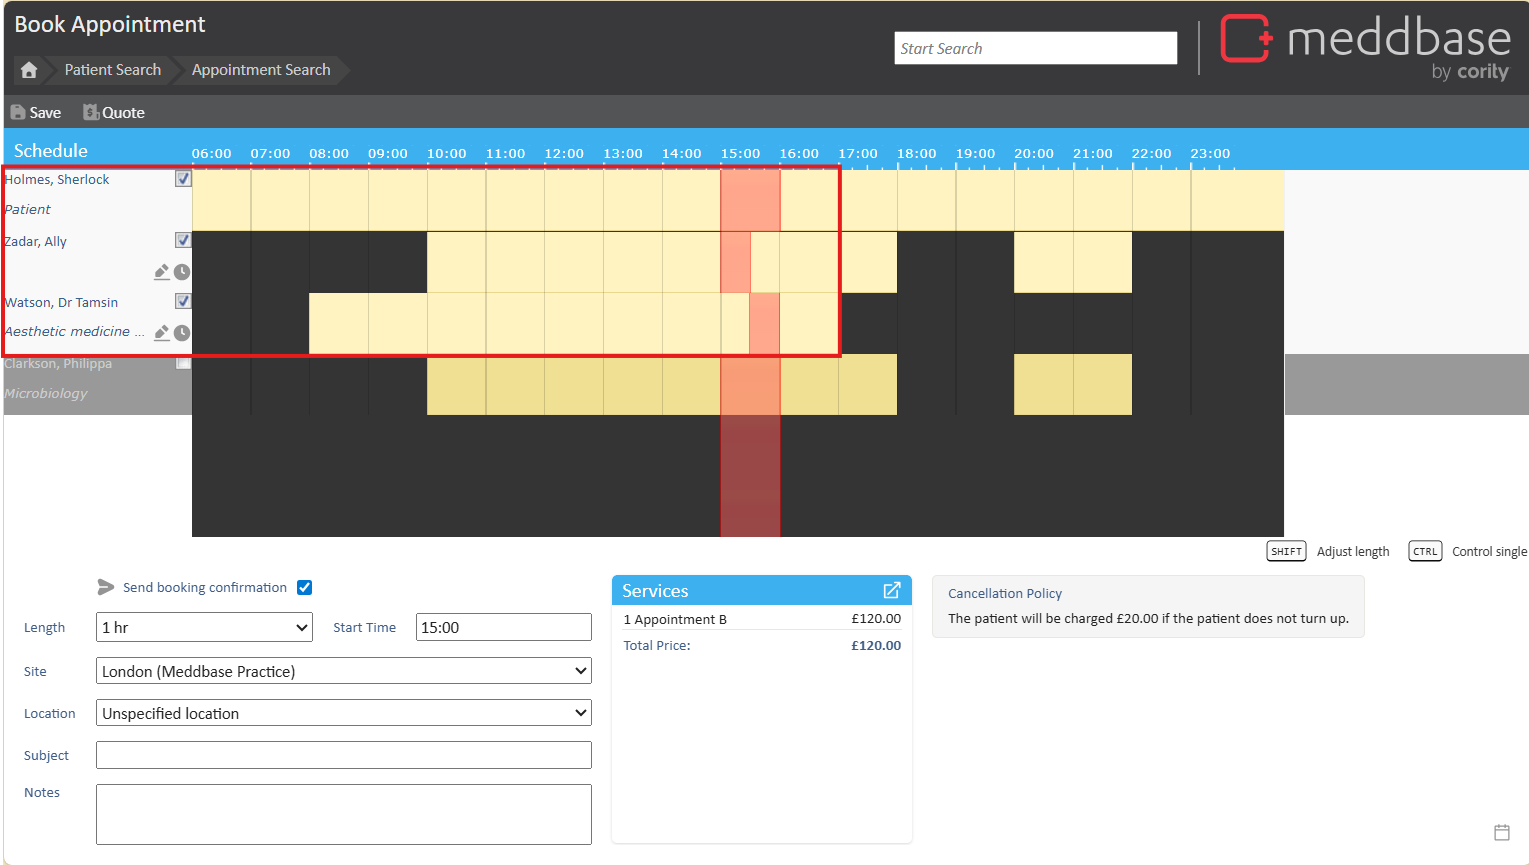The image size is (1529, 865).
Task: Click the edit pencil icon for Watson, Dr Tamsin
Action: 161,333
